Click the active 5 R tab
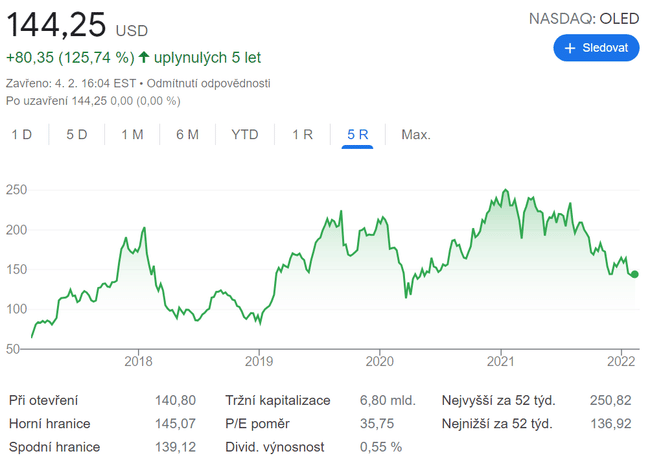The height and width of the screenshot is (465, 650). point(357,134)
